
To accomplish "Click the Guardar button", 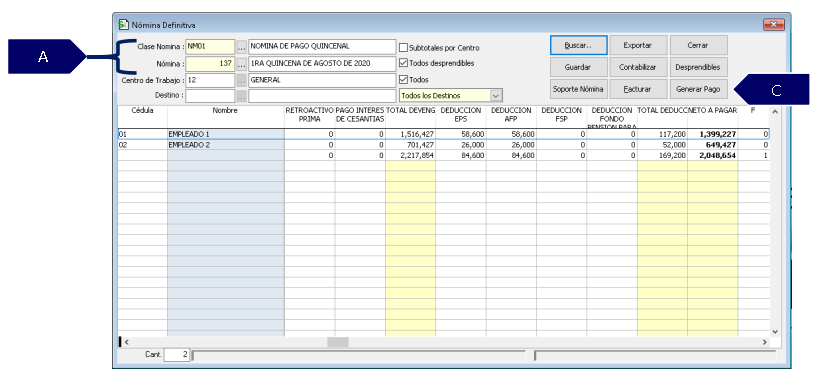I will click(578, 67).
